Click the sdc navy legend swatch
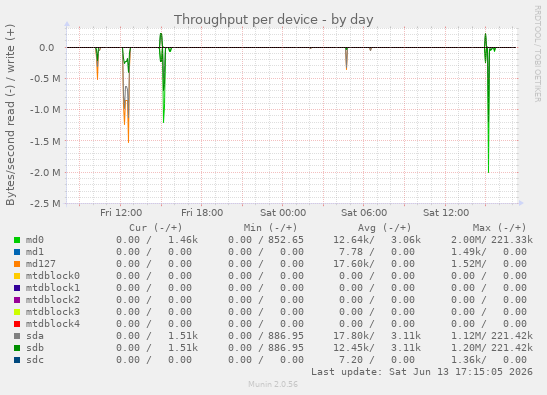The width and height of the screenshot is (547, 395). tap(17, 360)
